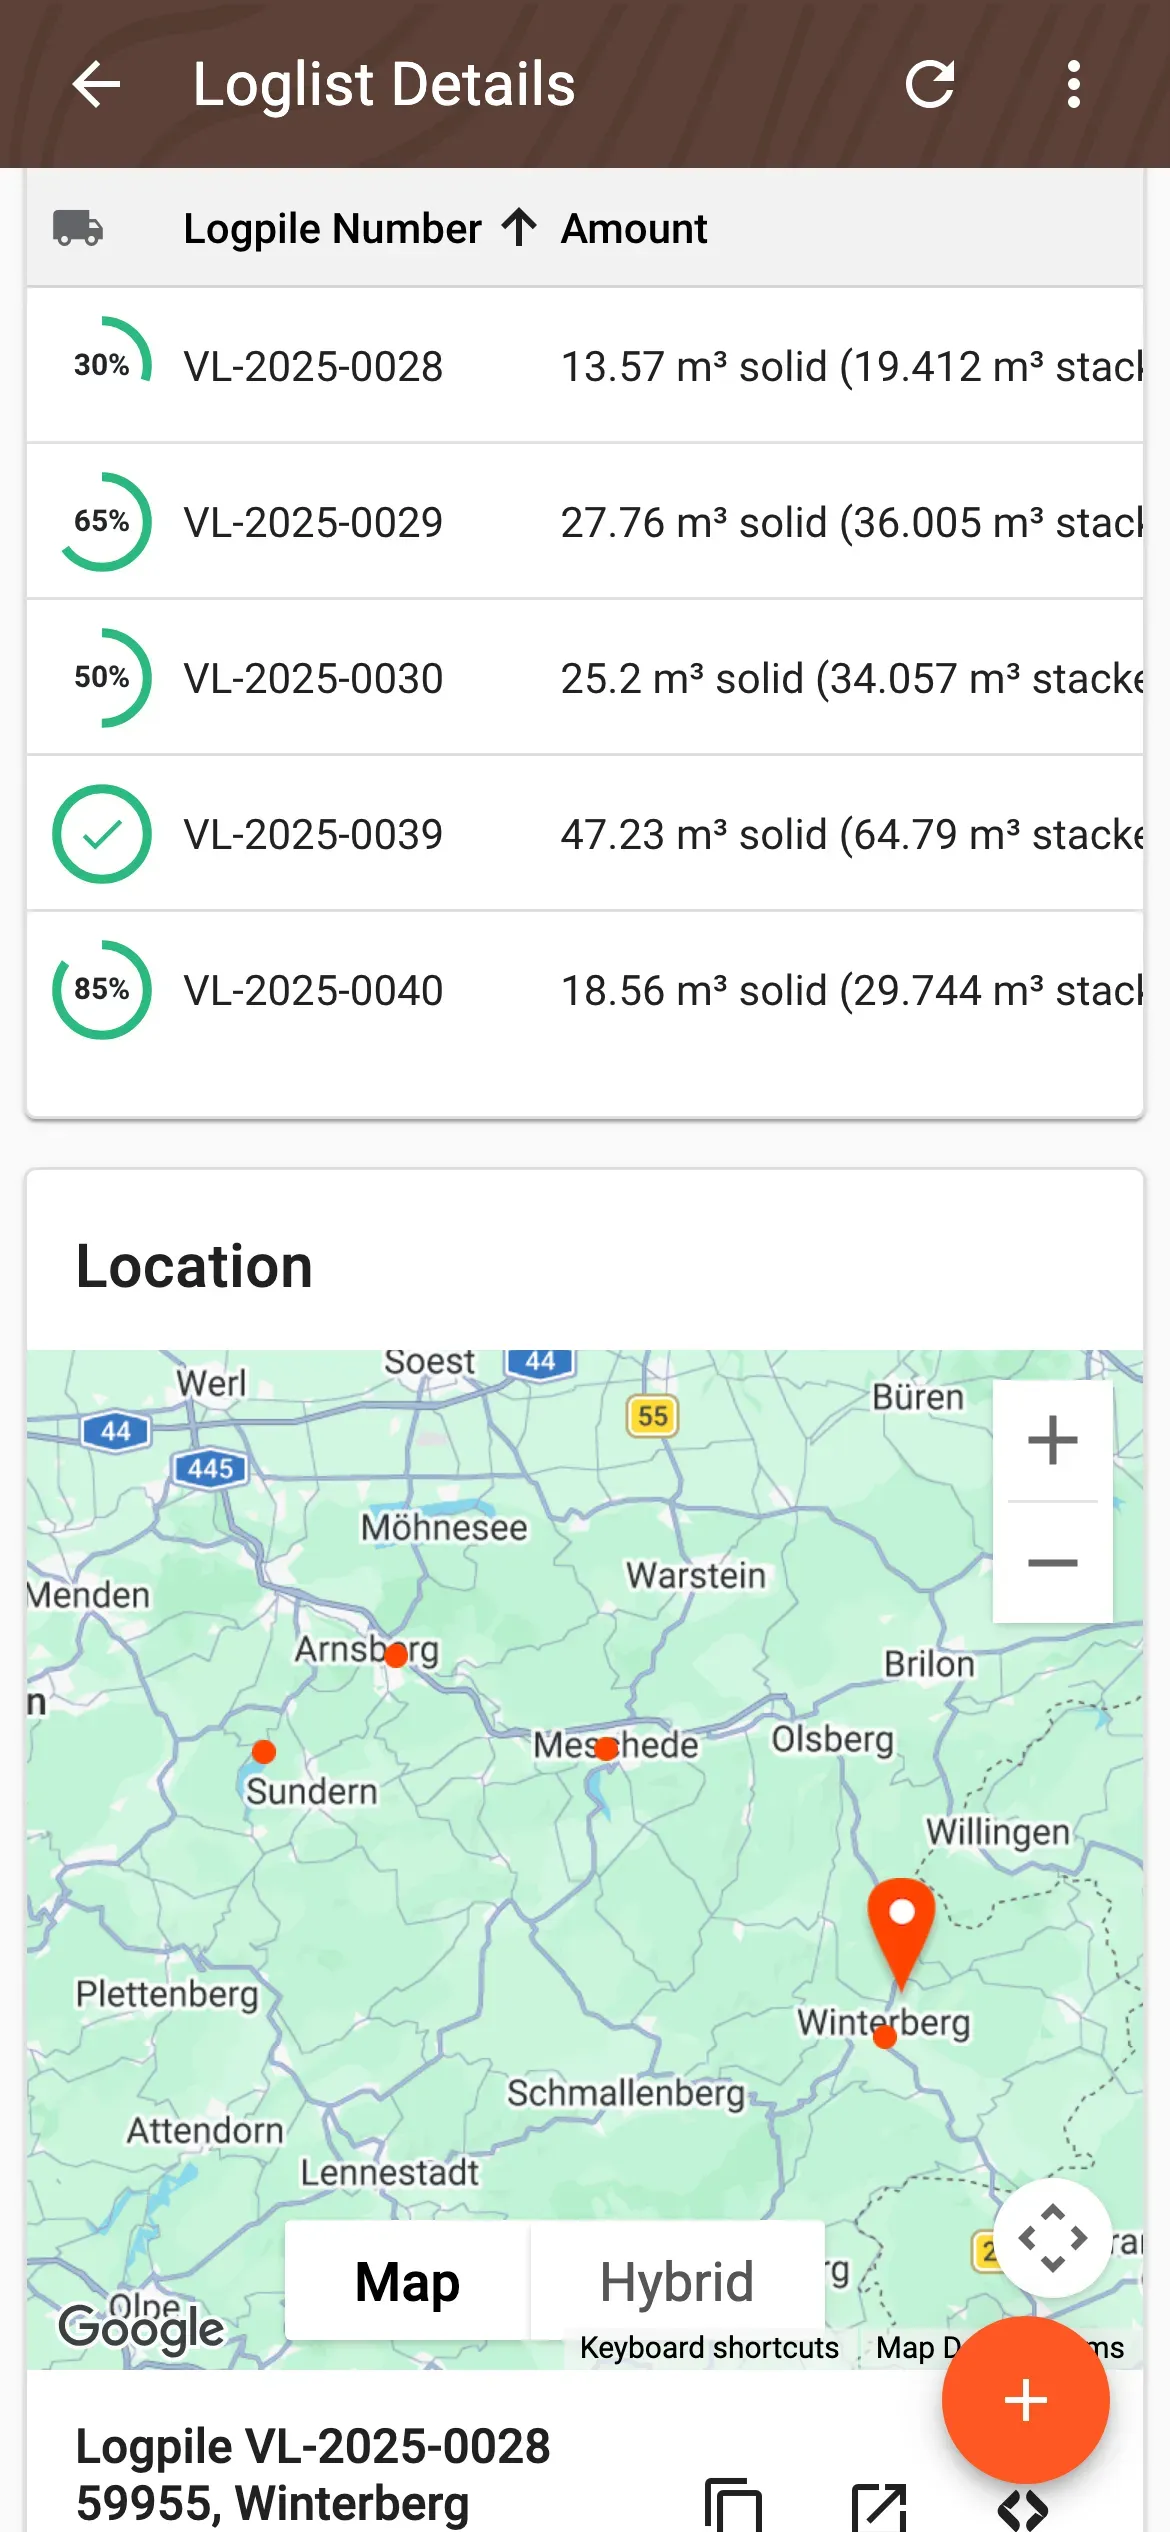The width and height of the screenshot is (1170, 2532).
Task: Select logpile row VL-2025-0039
Action: [585, 833]
